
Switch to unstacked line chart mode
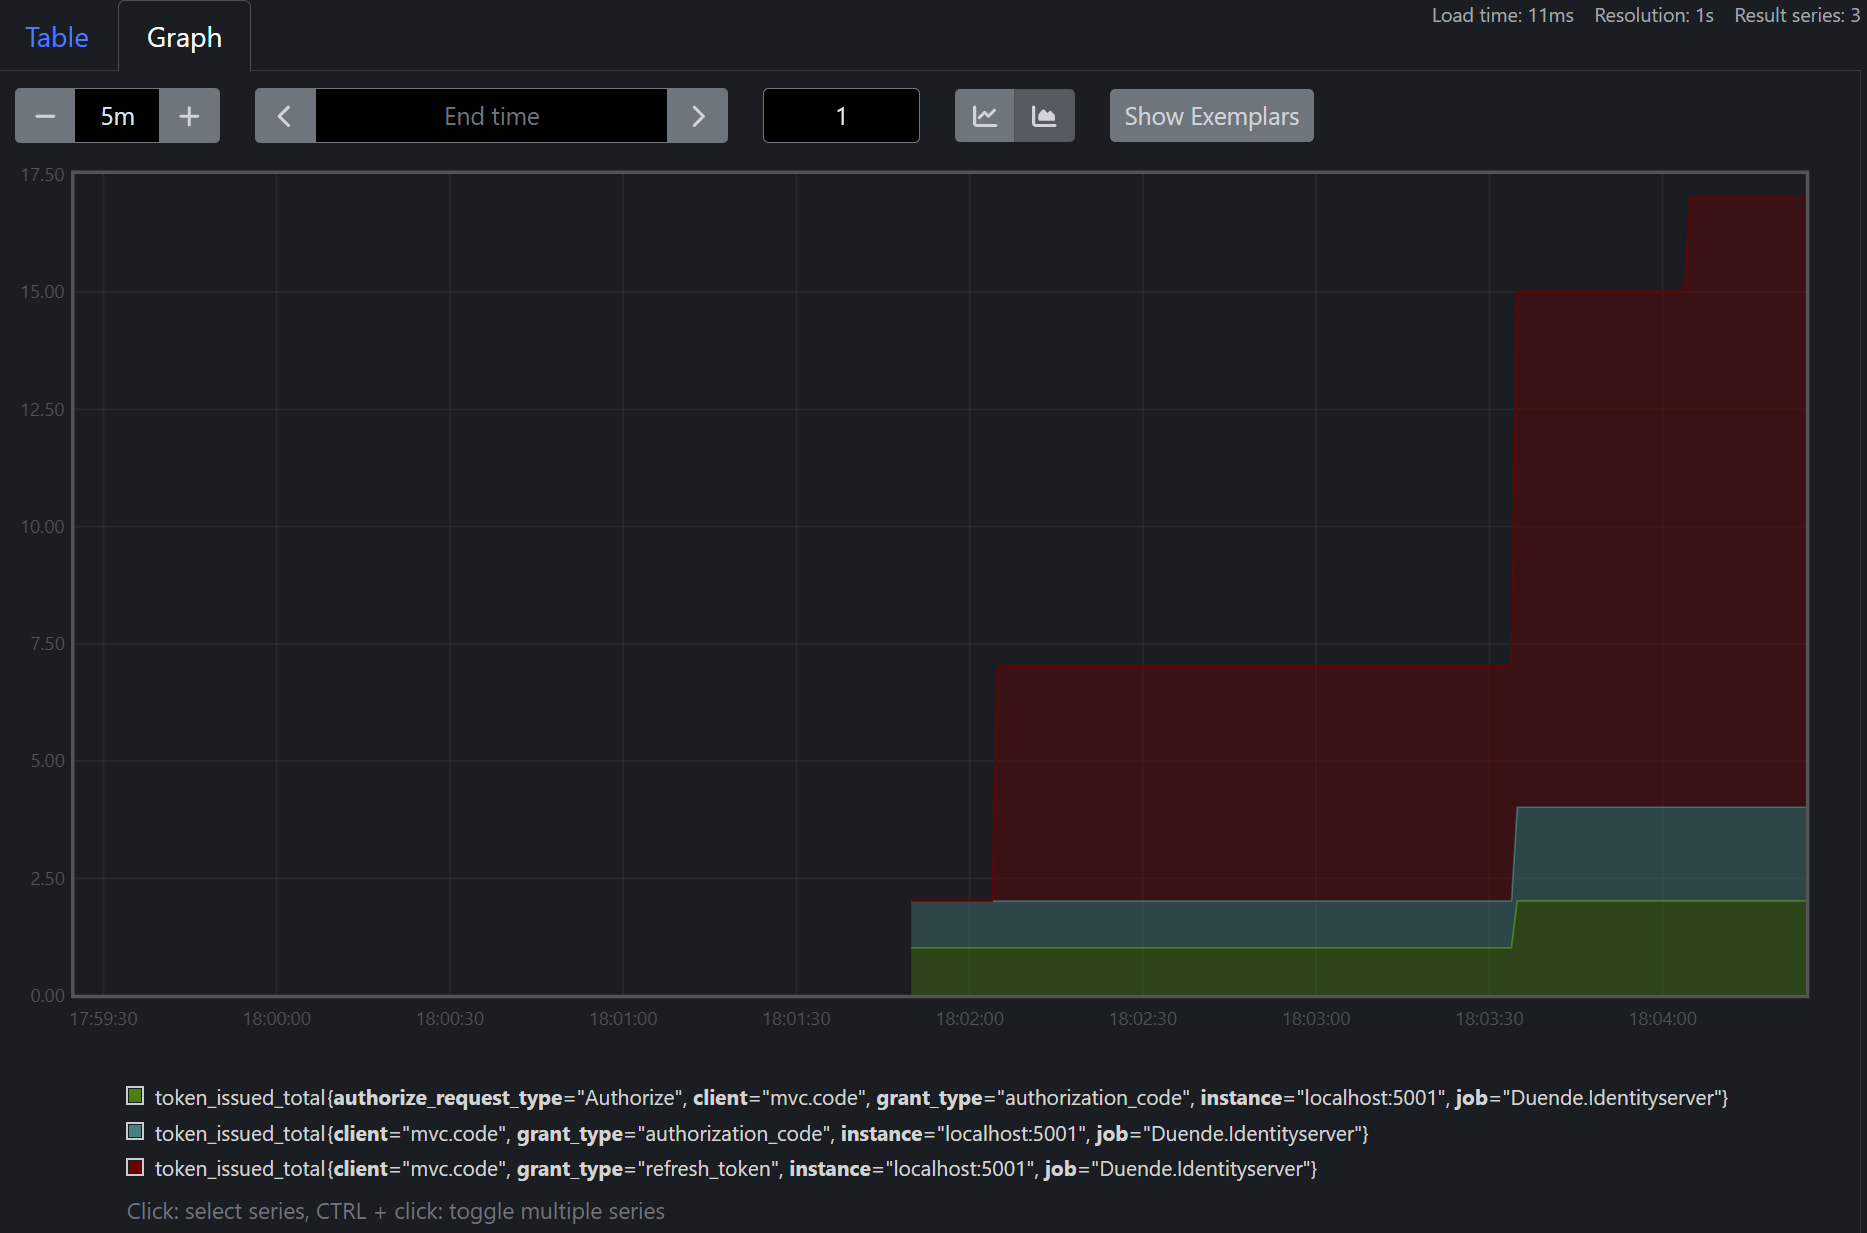[x=985, y=116]
